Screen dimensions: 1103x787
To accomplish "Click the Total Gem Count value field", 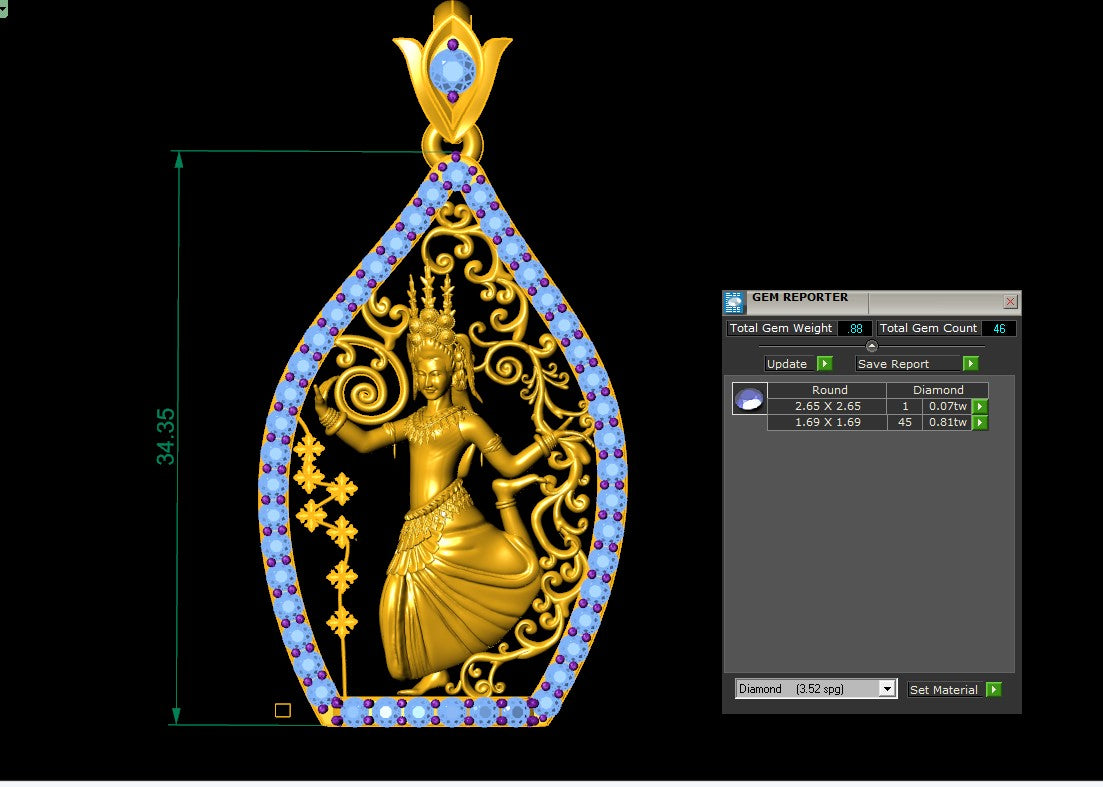I will coord(999,328).
